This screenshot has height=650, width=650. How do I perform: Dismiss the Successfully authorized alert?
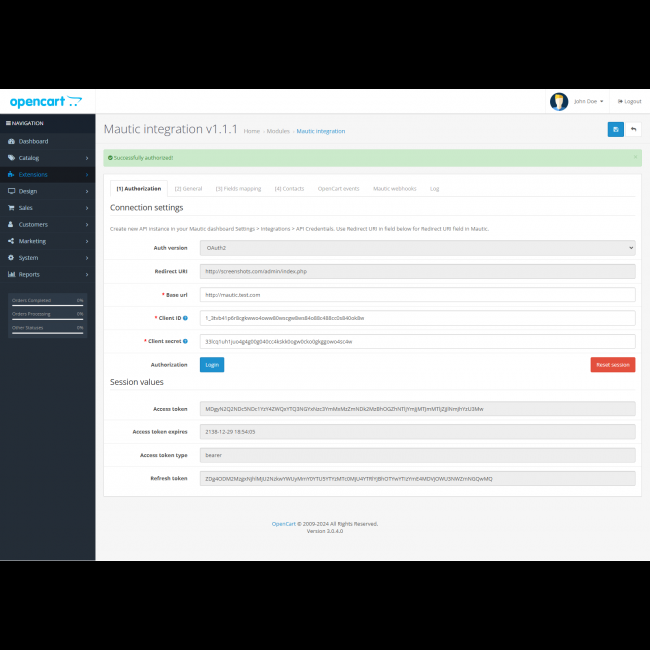tap(634, 157)
